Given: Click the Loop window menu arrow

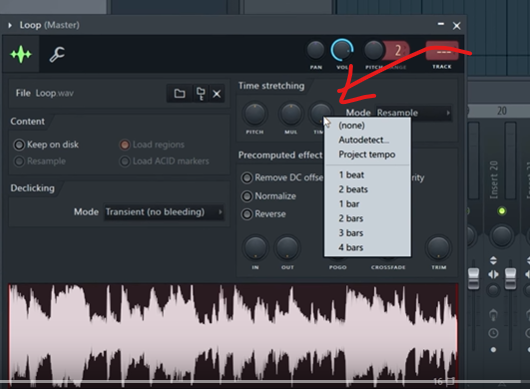Looking at the screenshot, I should (10, 25).
